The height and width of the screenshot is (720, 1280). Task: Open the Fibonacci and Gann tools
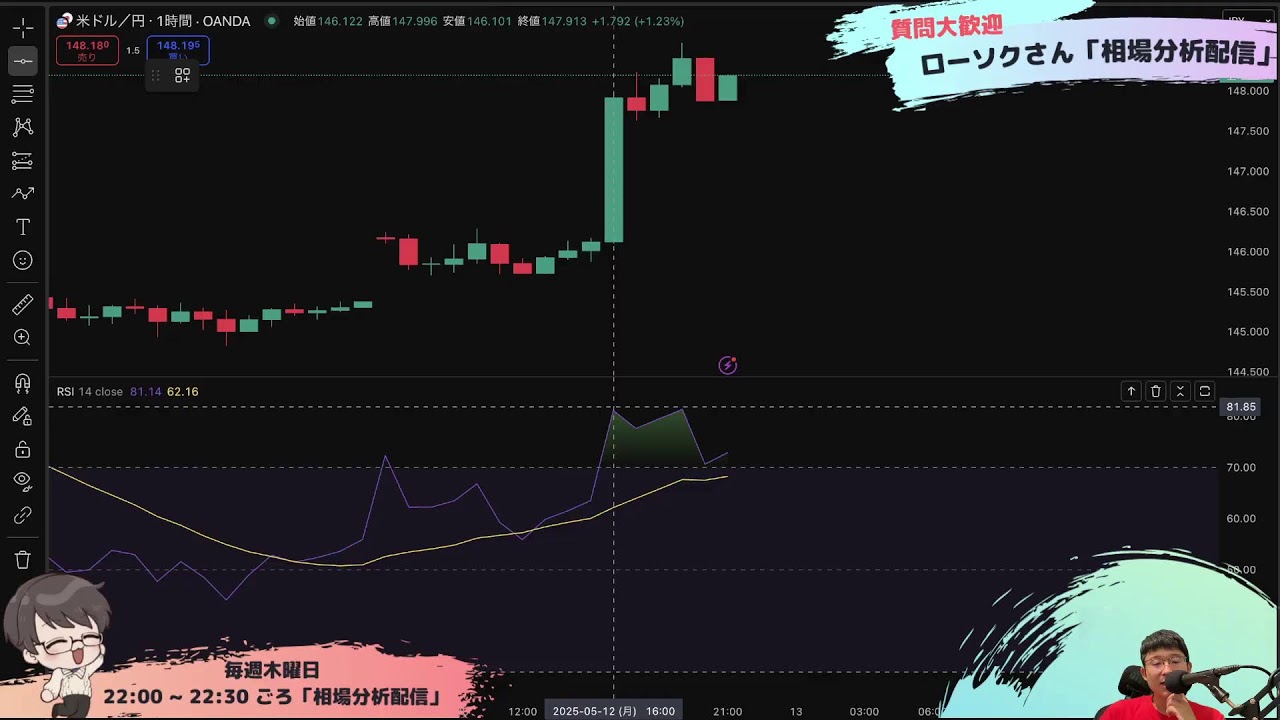pos(22,94)
